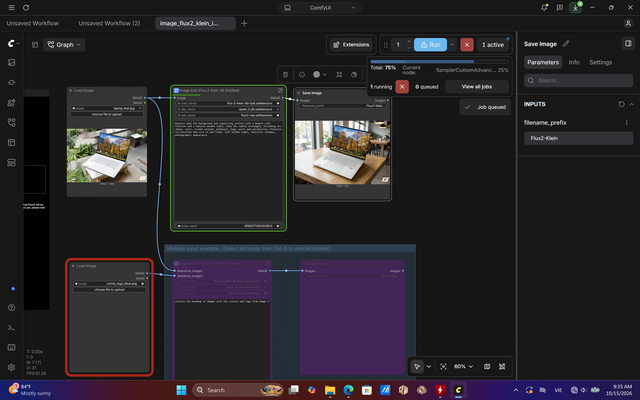Collapse the INPUTS section
This screenshot has height=400, width=640.
coord(631,104)
